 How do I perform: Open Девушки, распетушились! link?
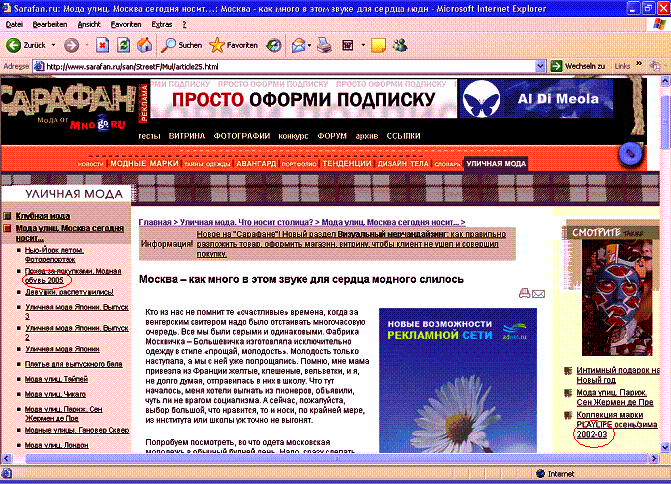(x=69, y=292)
